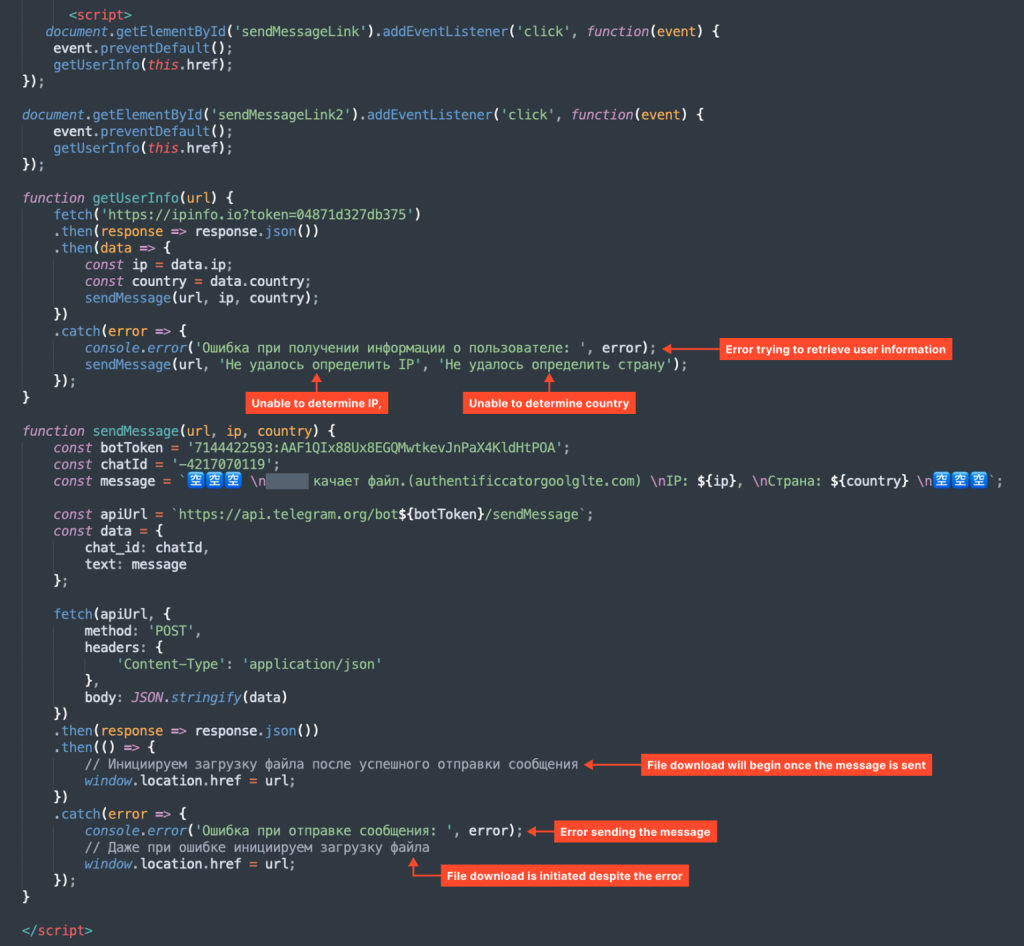Click the method: 'POST' line
Viewport: 1024px width, 946px height.
point(143,631)
